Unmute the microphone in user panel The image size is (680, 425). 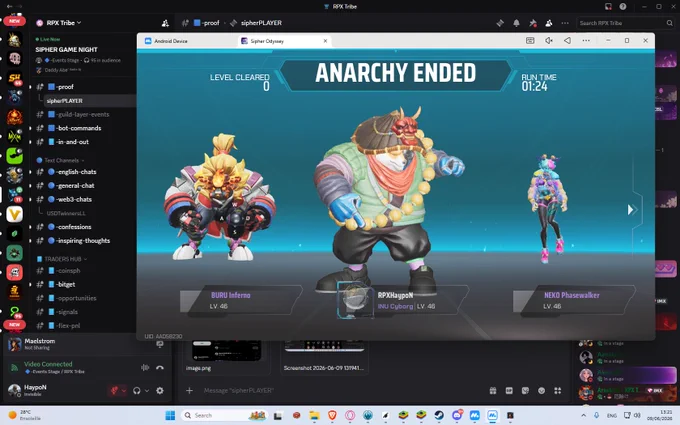pyautogui.click(x=114, y=390)
